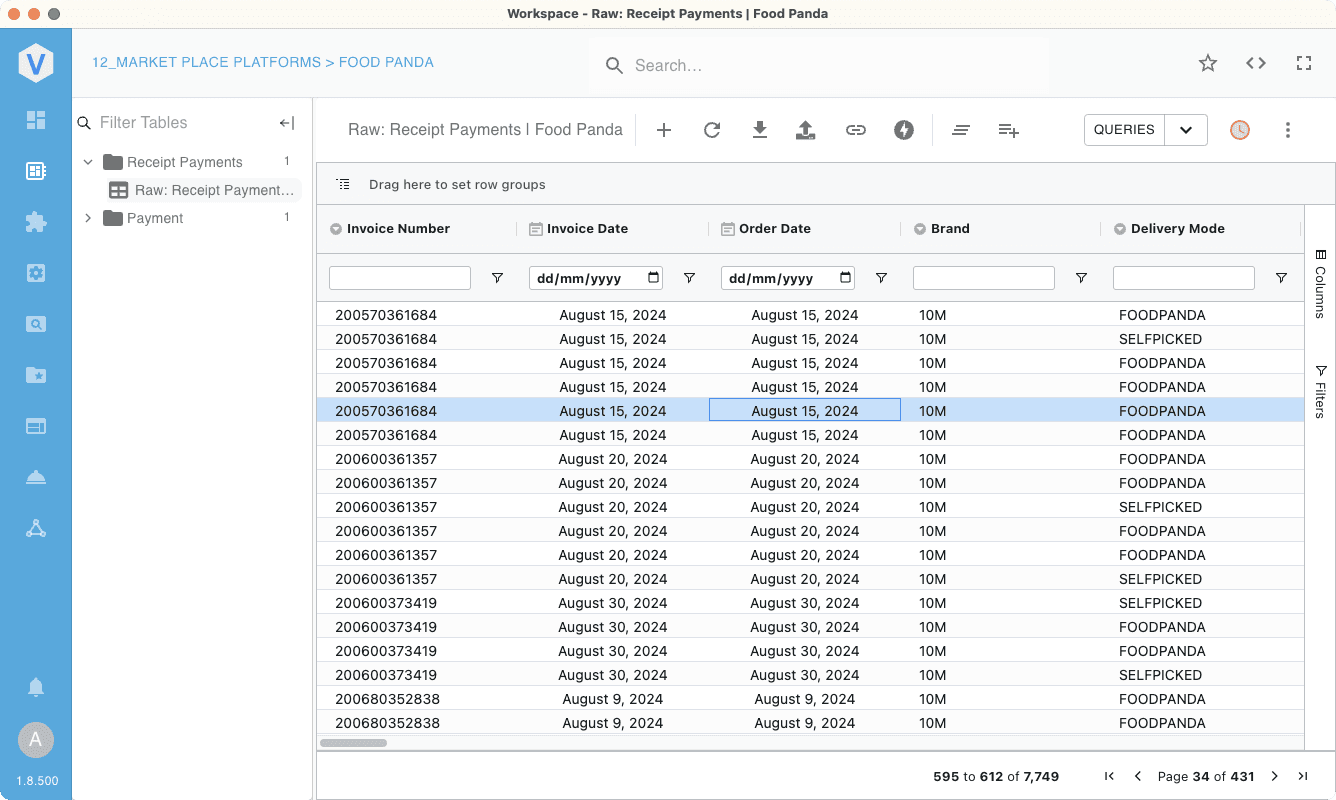
Task: Click the row groups drop area icon
Action: coord(343,185)
